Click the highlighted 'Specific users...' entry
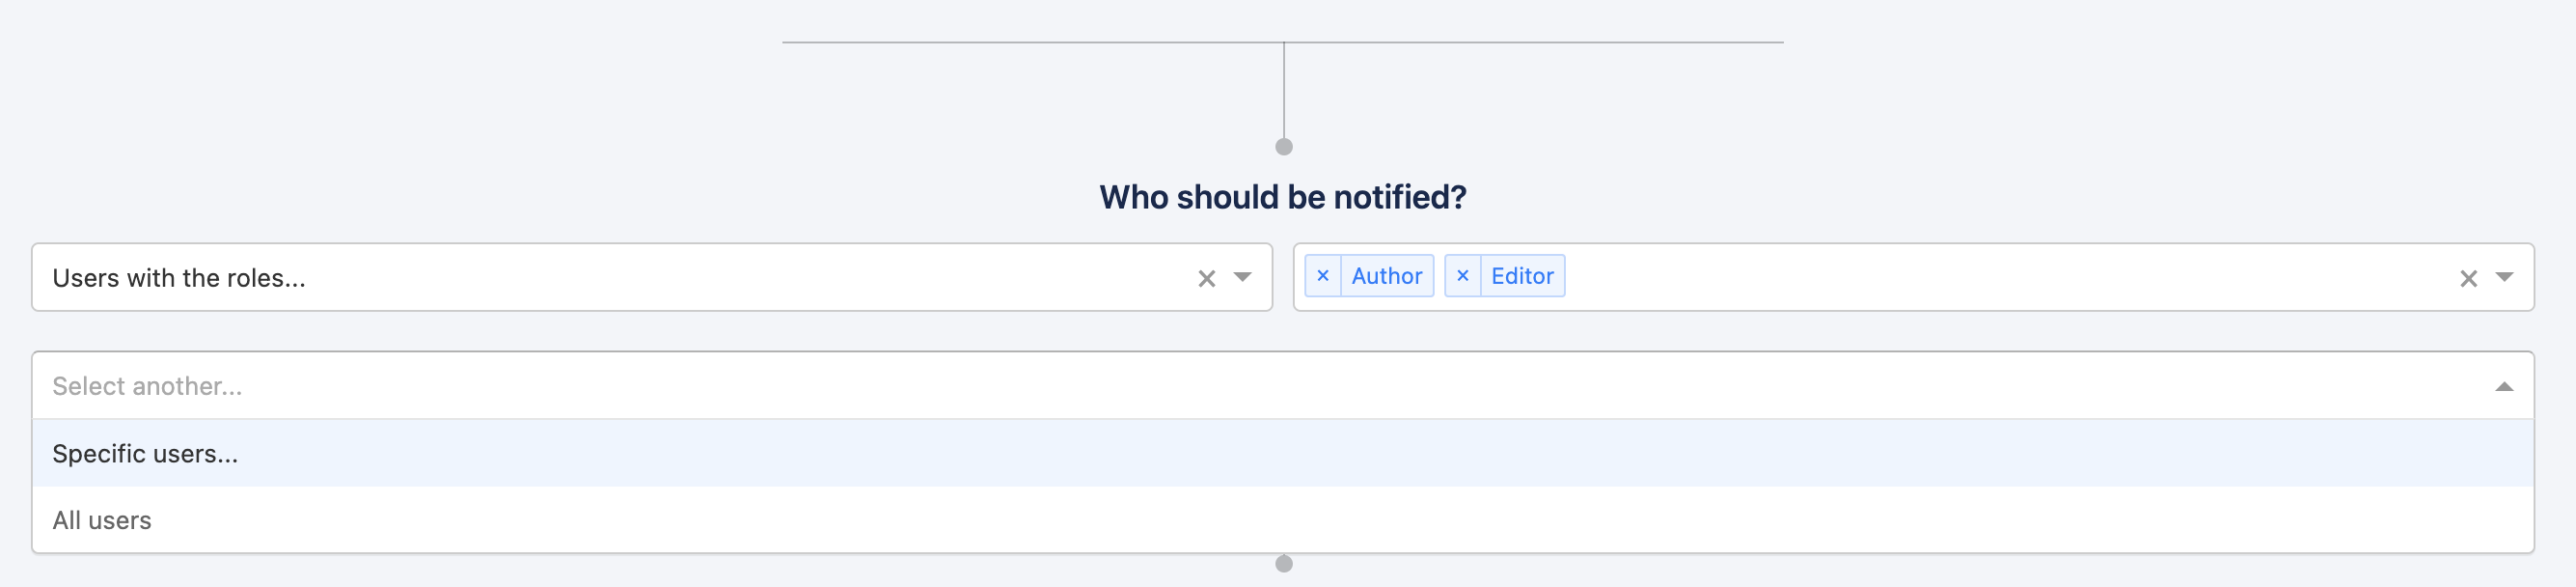 point(146,452)
